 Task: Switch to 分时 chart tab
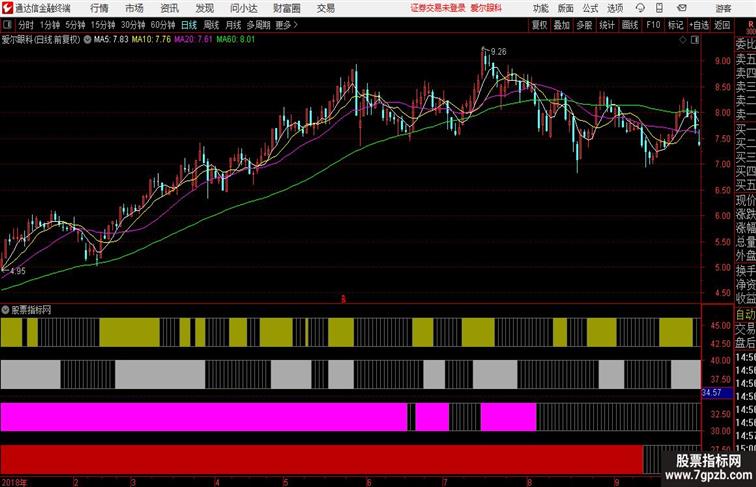(26, 25)
